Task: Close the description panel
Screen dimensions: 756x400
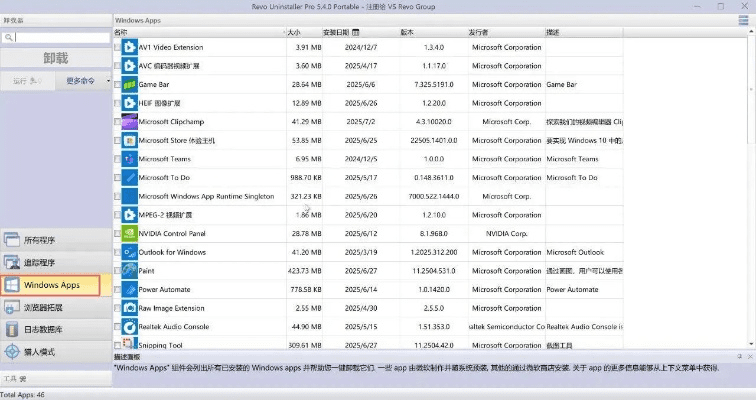Action: [750, 357]
